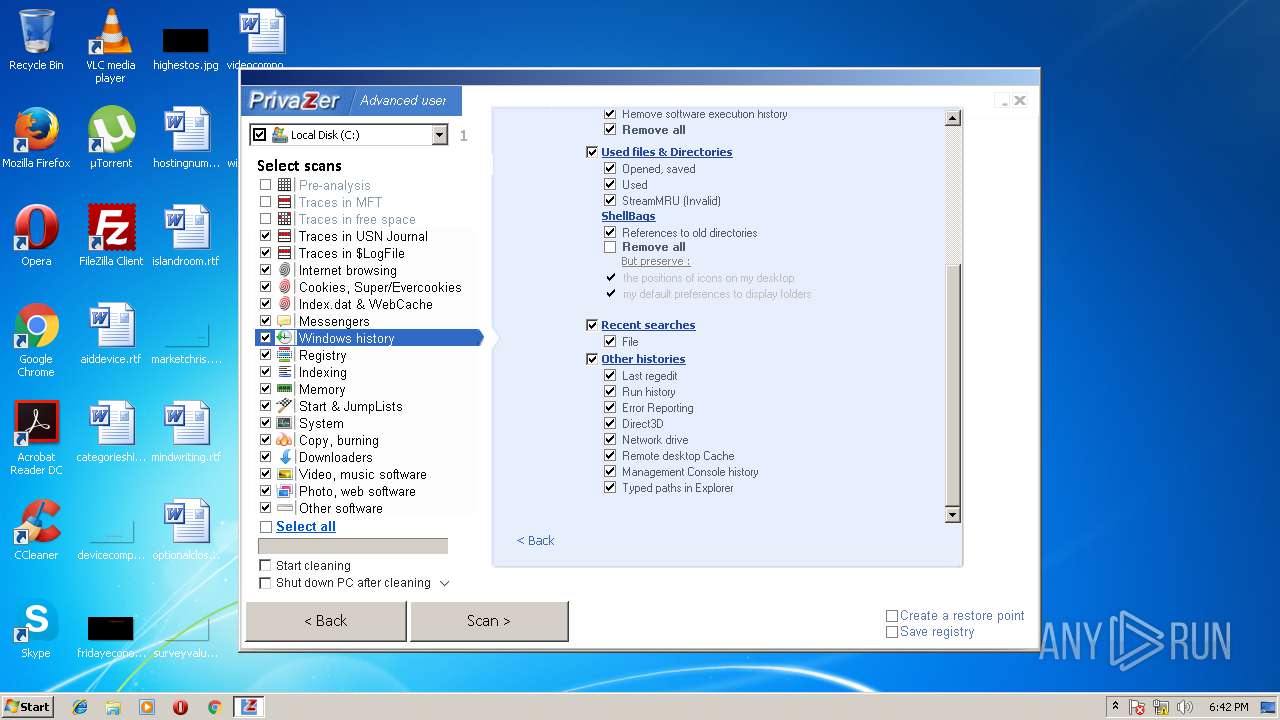The height and width of the screenshot is (720, 1280).
Task: Click the Traces in MFT icon
Action: [285, 202]
